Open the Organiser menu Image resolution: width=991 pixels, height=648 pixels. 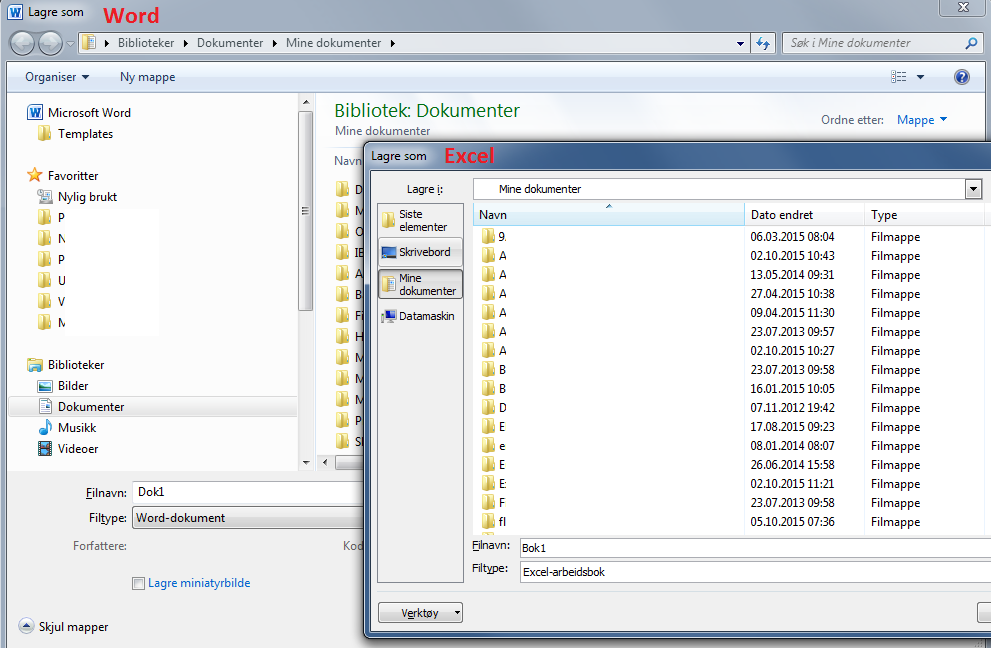coord(57,77)
